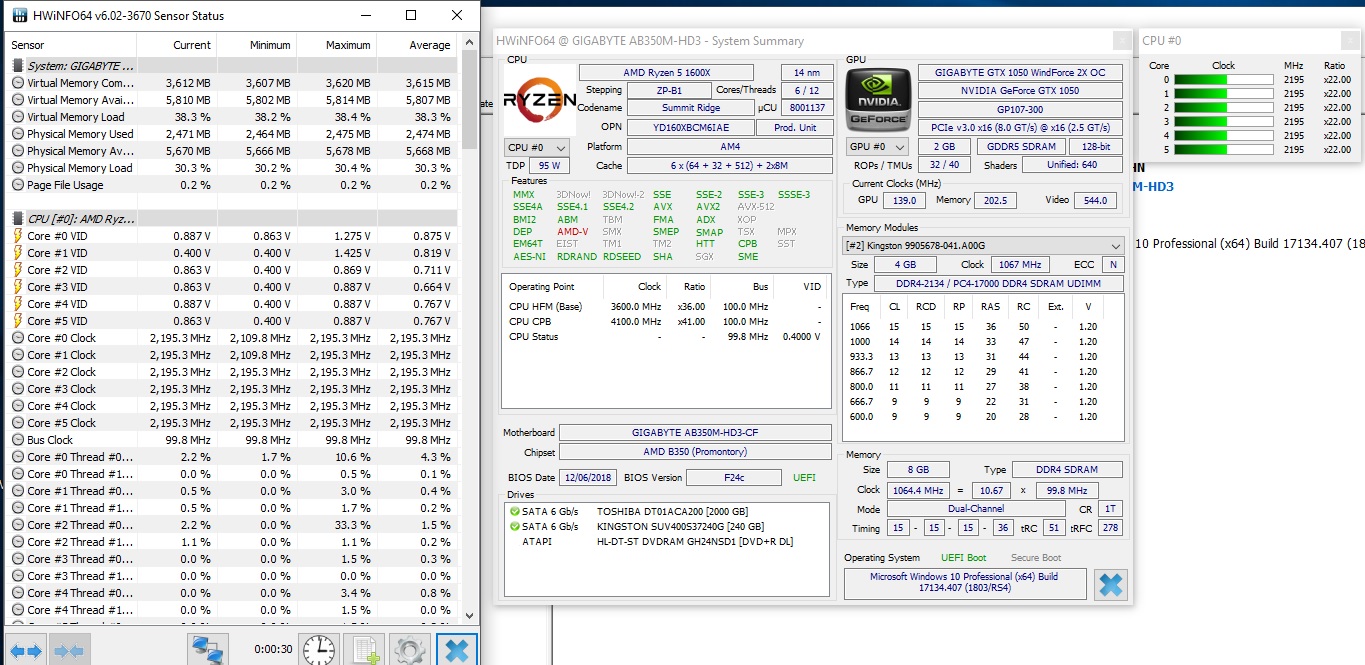Click the 1066 frequency row in the memory timings table
The width and height of the screenshot is (1365, 665).
983,327
